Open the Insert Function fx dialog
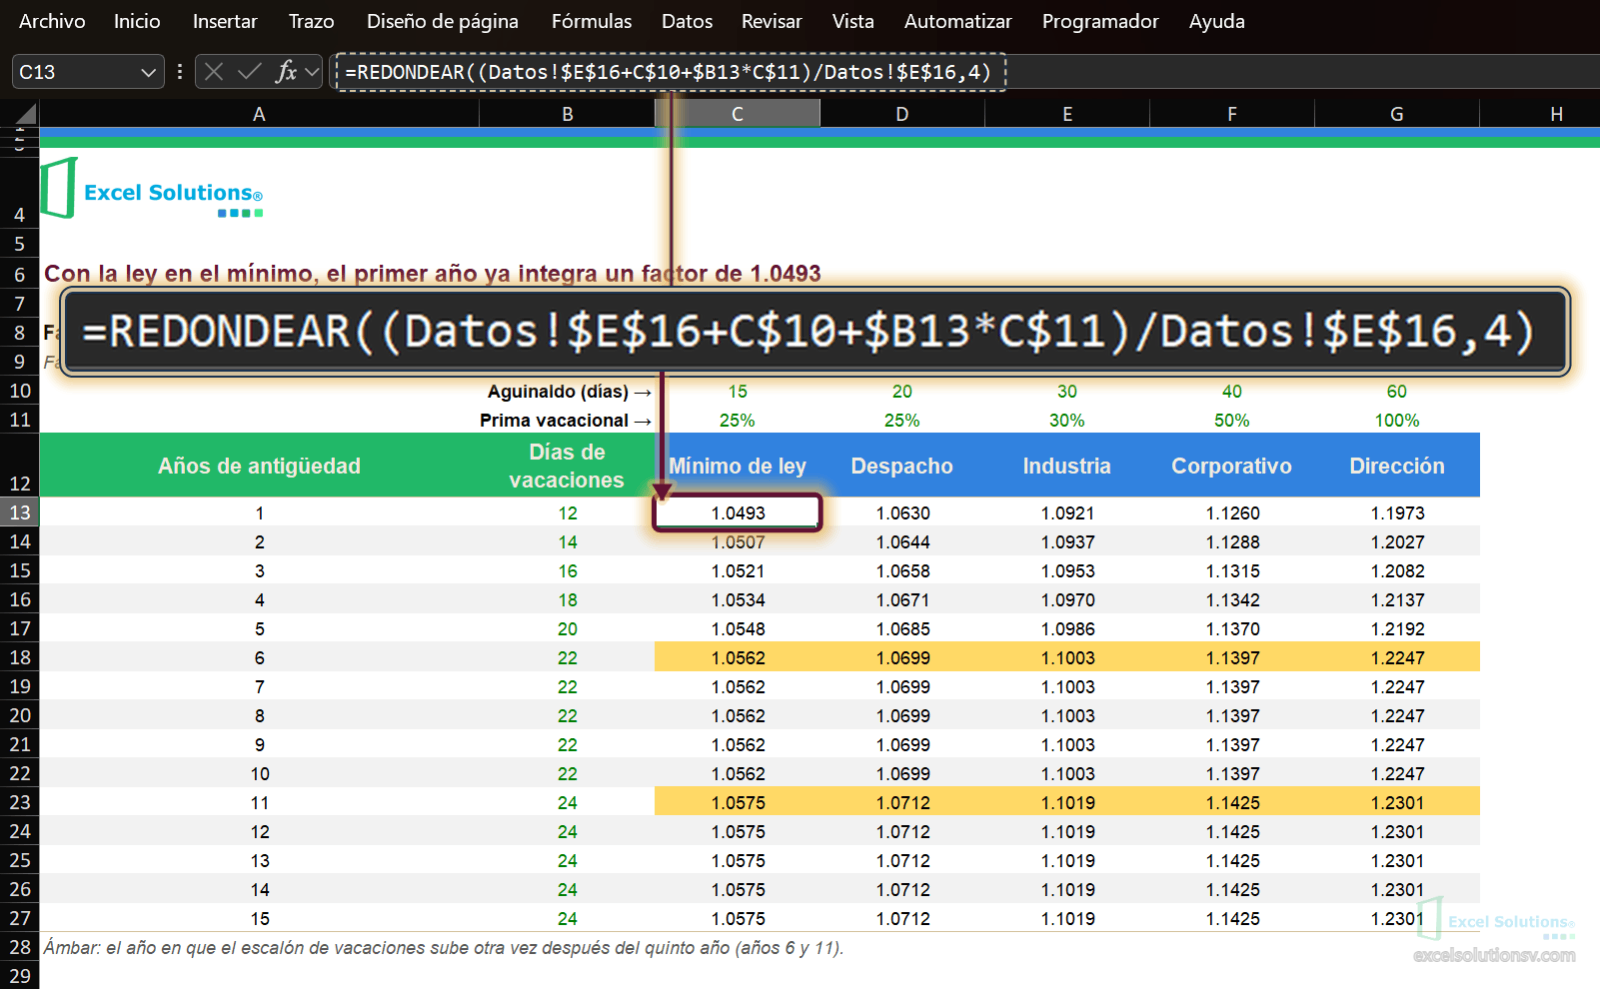 [x=286, y=72]
